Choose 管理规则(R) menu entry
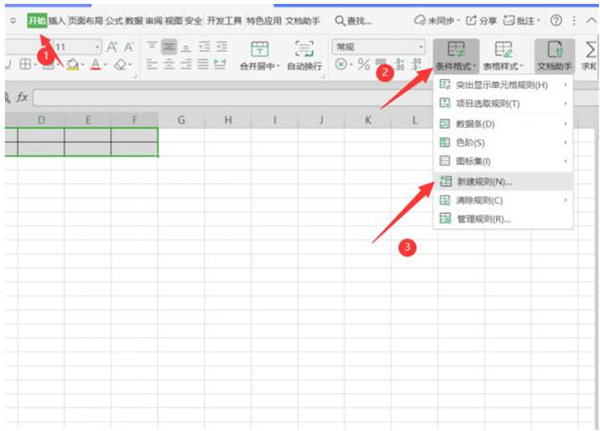The image size is (600, 431). (483, 218)
